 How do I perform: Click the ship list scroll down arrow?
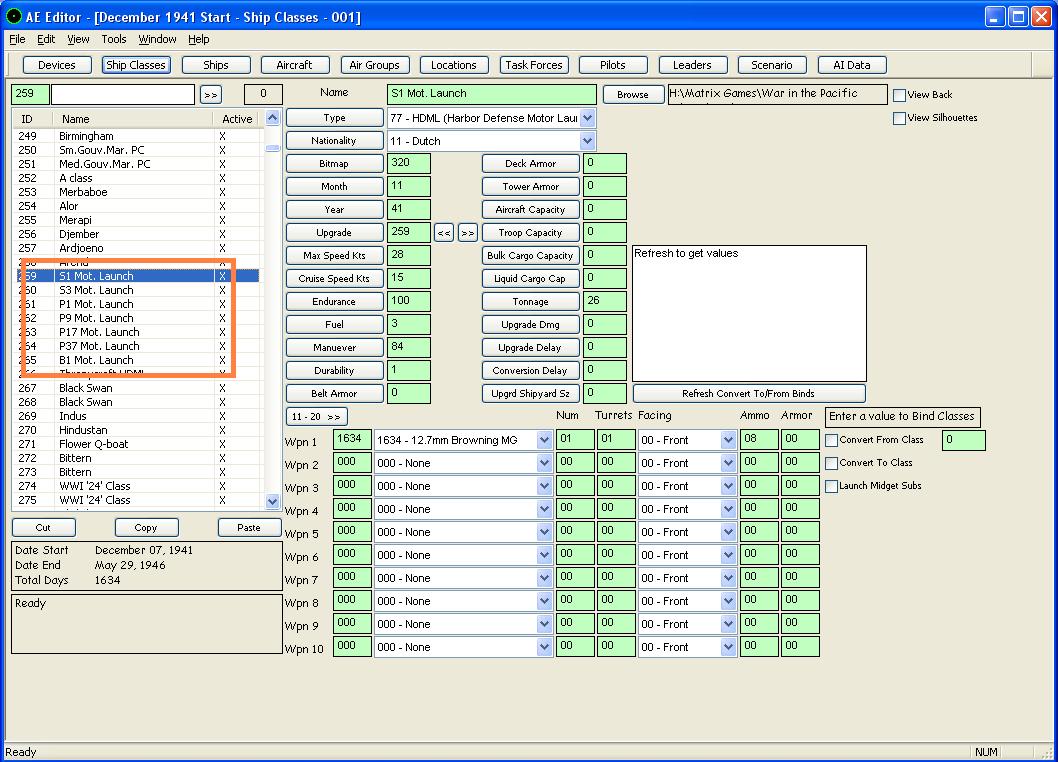tap(273, 501)
